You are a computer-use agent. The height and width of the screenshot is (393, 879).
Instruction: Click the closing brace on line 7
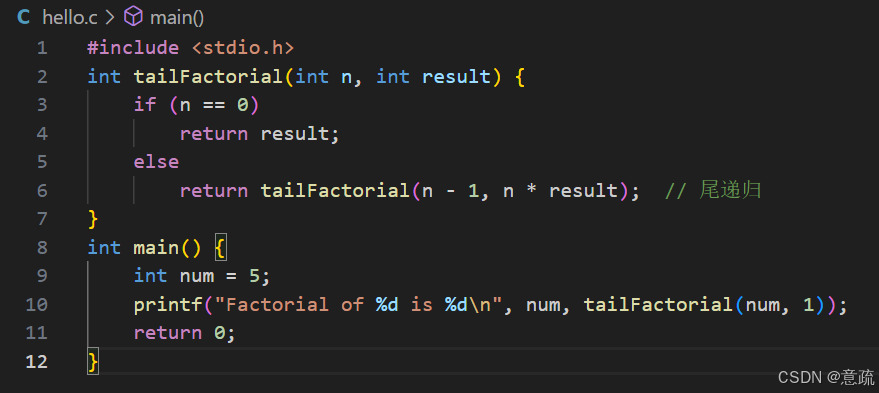click(93, 219)
